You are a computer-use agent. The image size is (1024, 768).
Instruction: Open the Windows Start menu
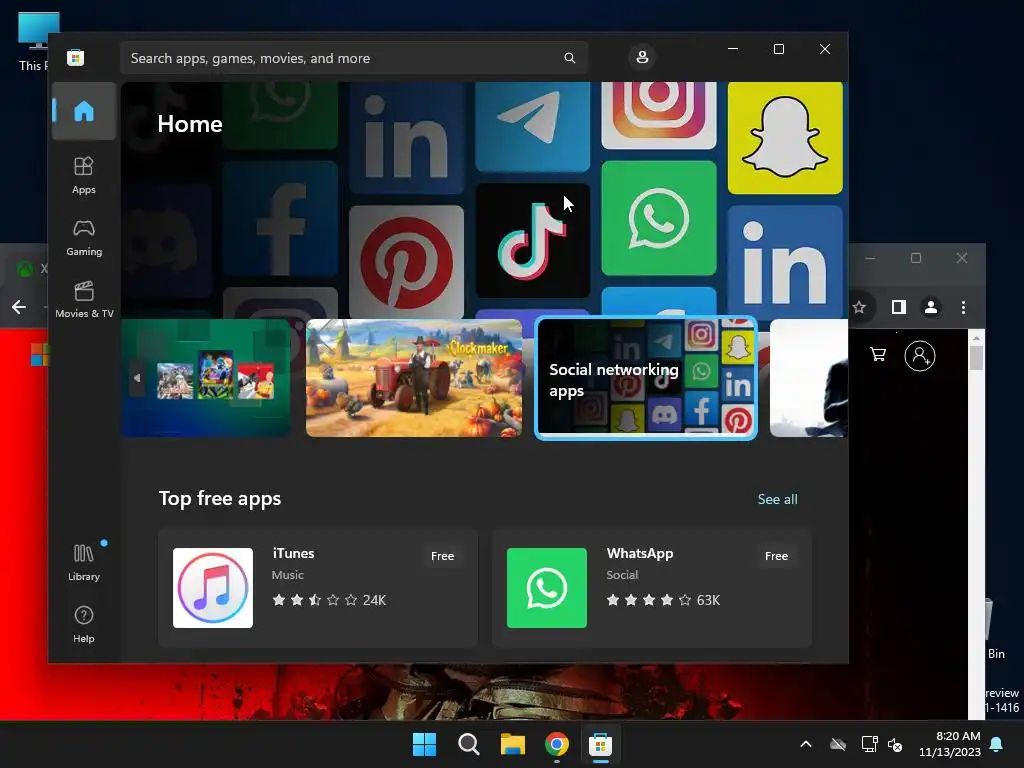(x=424, y=744)
